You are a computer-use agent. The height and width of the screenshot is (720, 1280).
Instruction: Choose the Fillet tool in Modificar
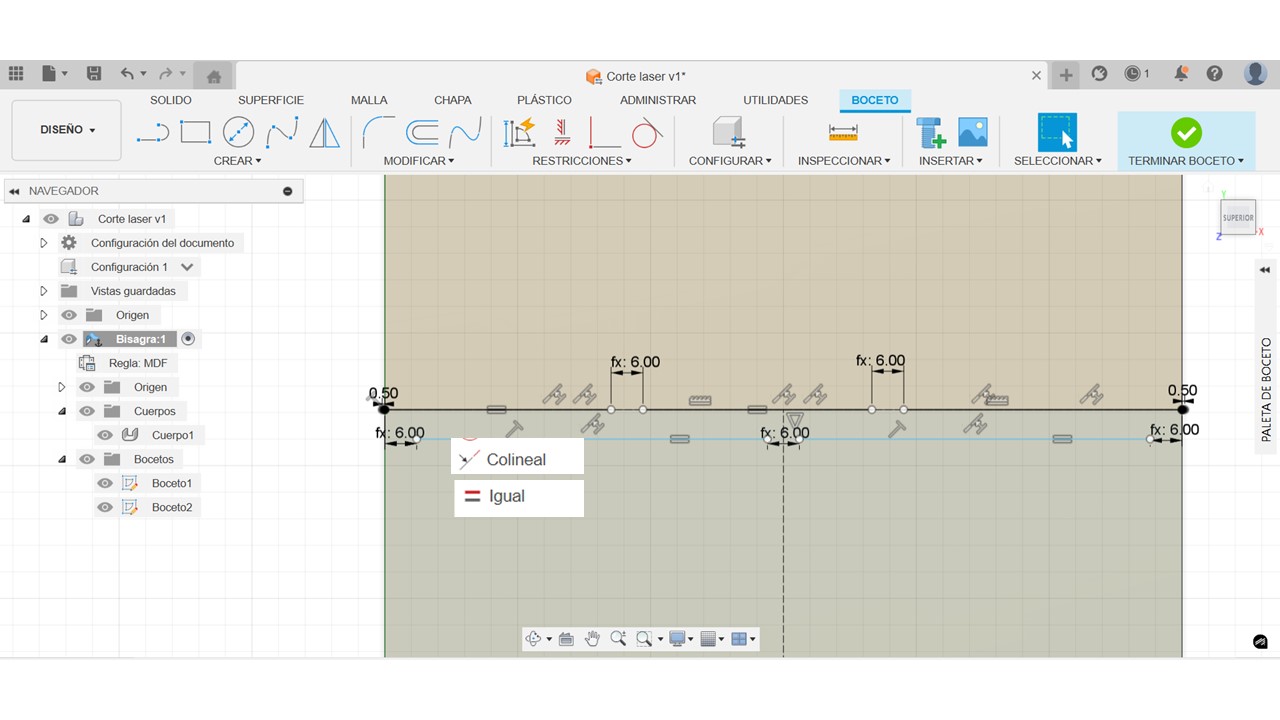click(x=378, y=132)
